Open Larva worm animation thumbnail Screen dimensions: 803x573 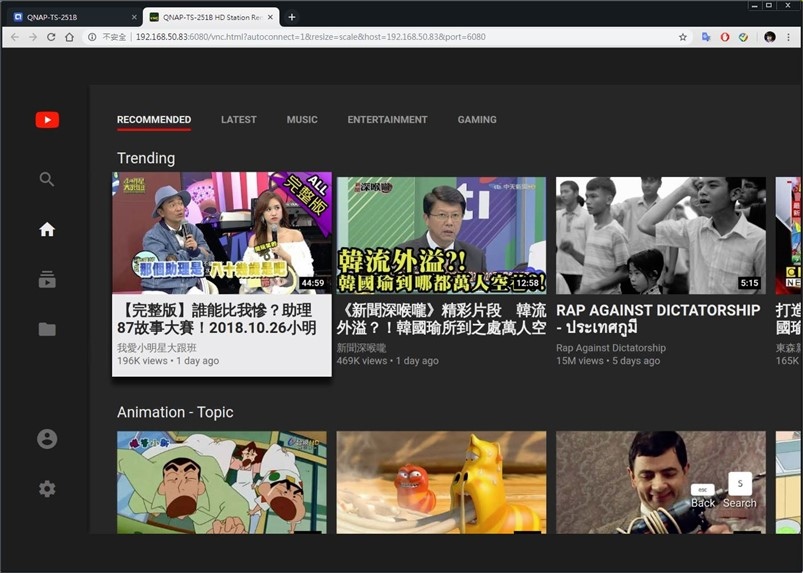click(441, 482)
